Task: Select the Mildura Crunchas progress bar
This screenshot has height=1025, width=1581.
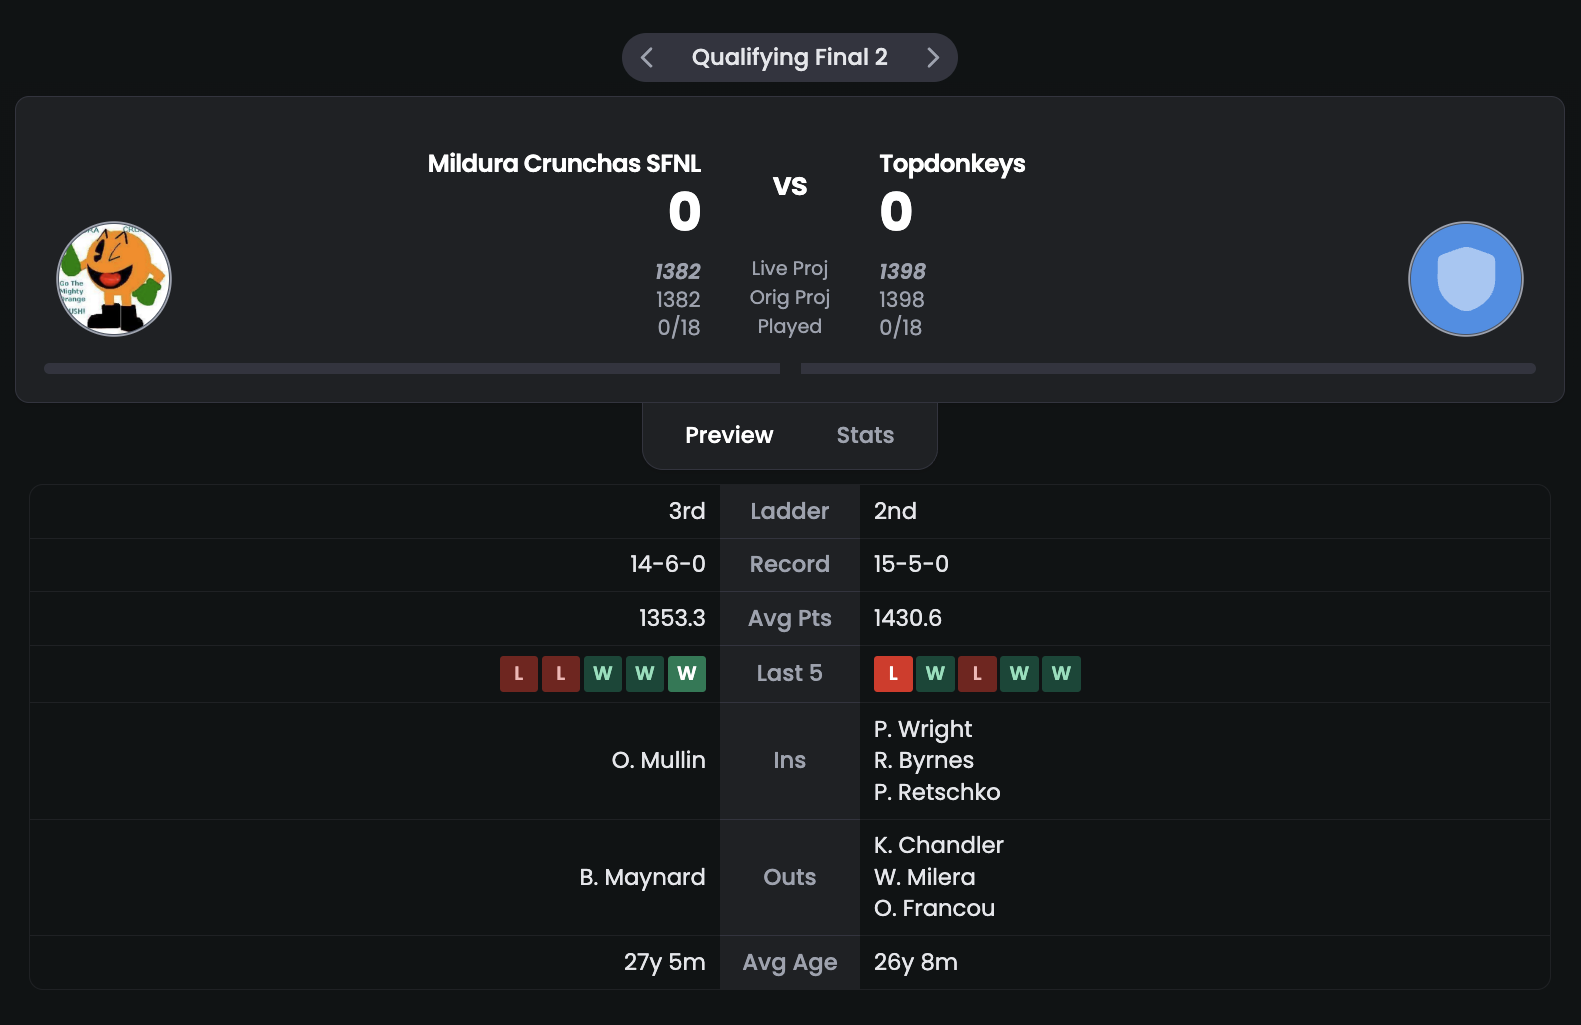Action: click(x=412, y=369)
